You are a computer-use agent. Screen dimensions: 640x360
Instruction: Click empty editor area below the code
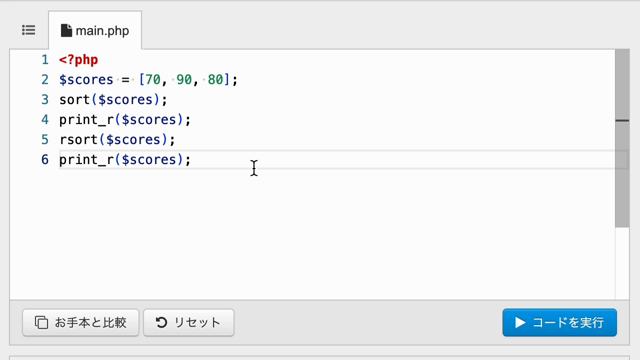point(312,235)
